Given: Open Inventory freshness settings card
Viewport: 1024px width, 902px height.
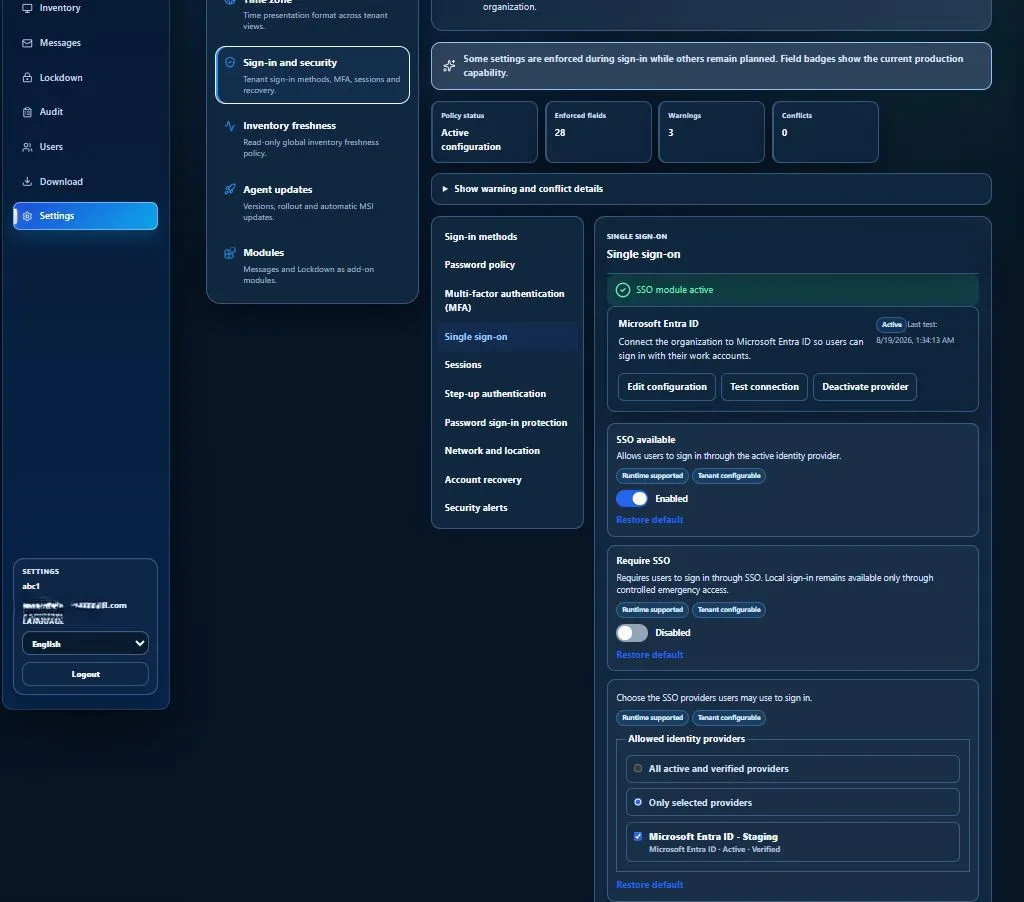Looking at the screenshot, I should click(312, 138).
